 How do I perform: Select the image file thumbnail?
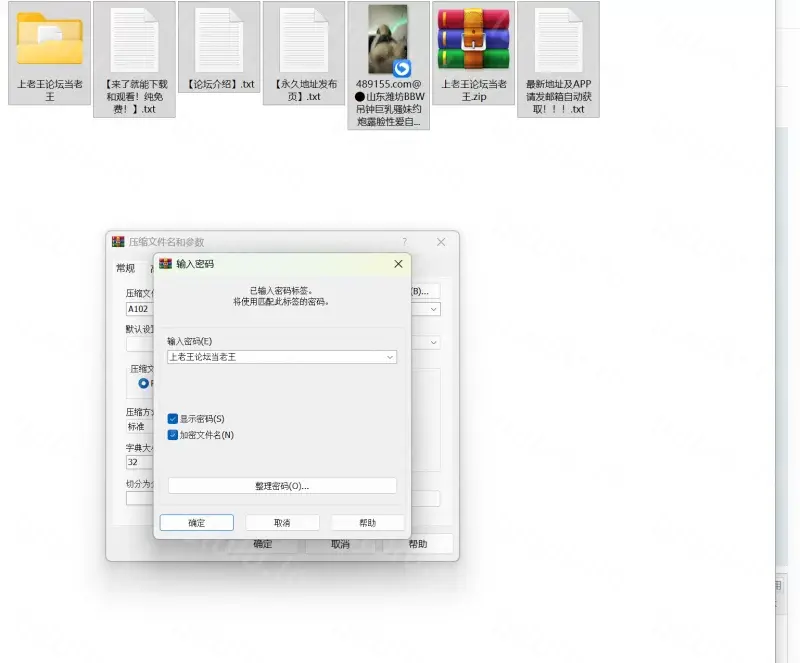[x=388, y=40]
